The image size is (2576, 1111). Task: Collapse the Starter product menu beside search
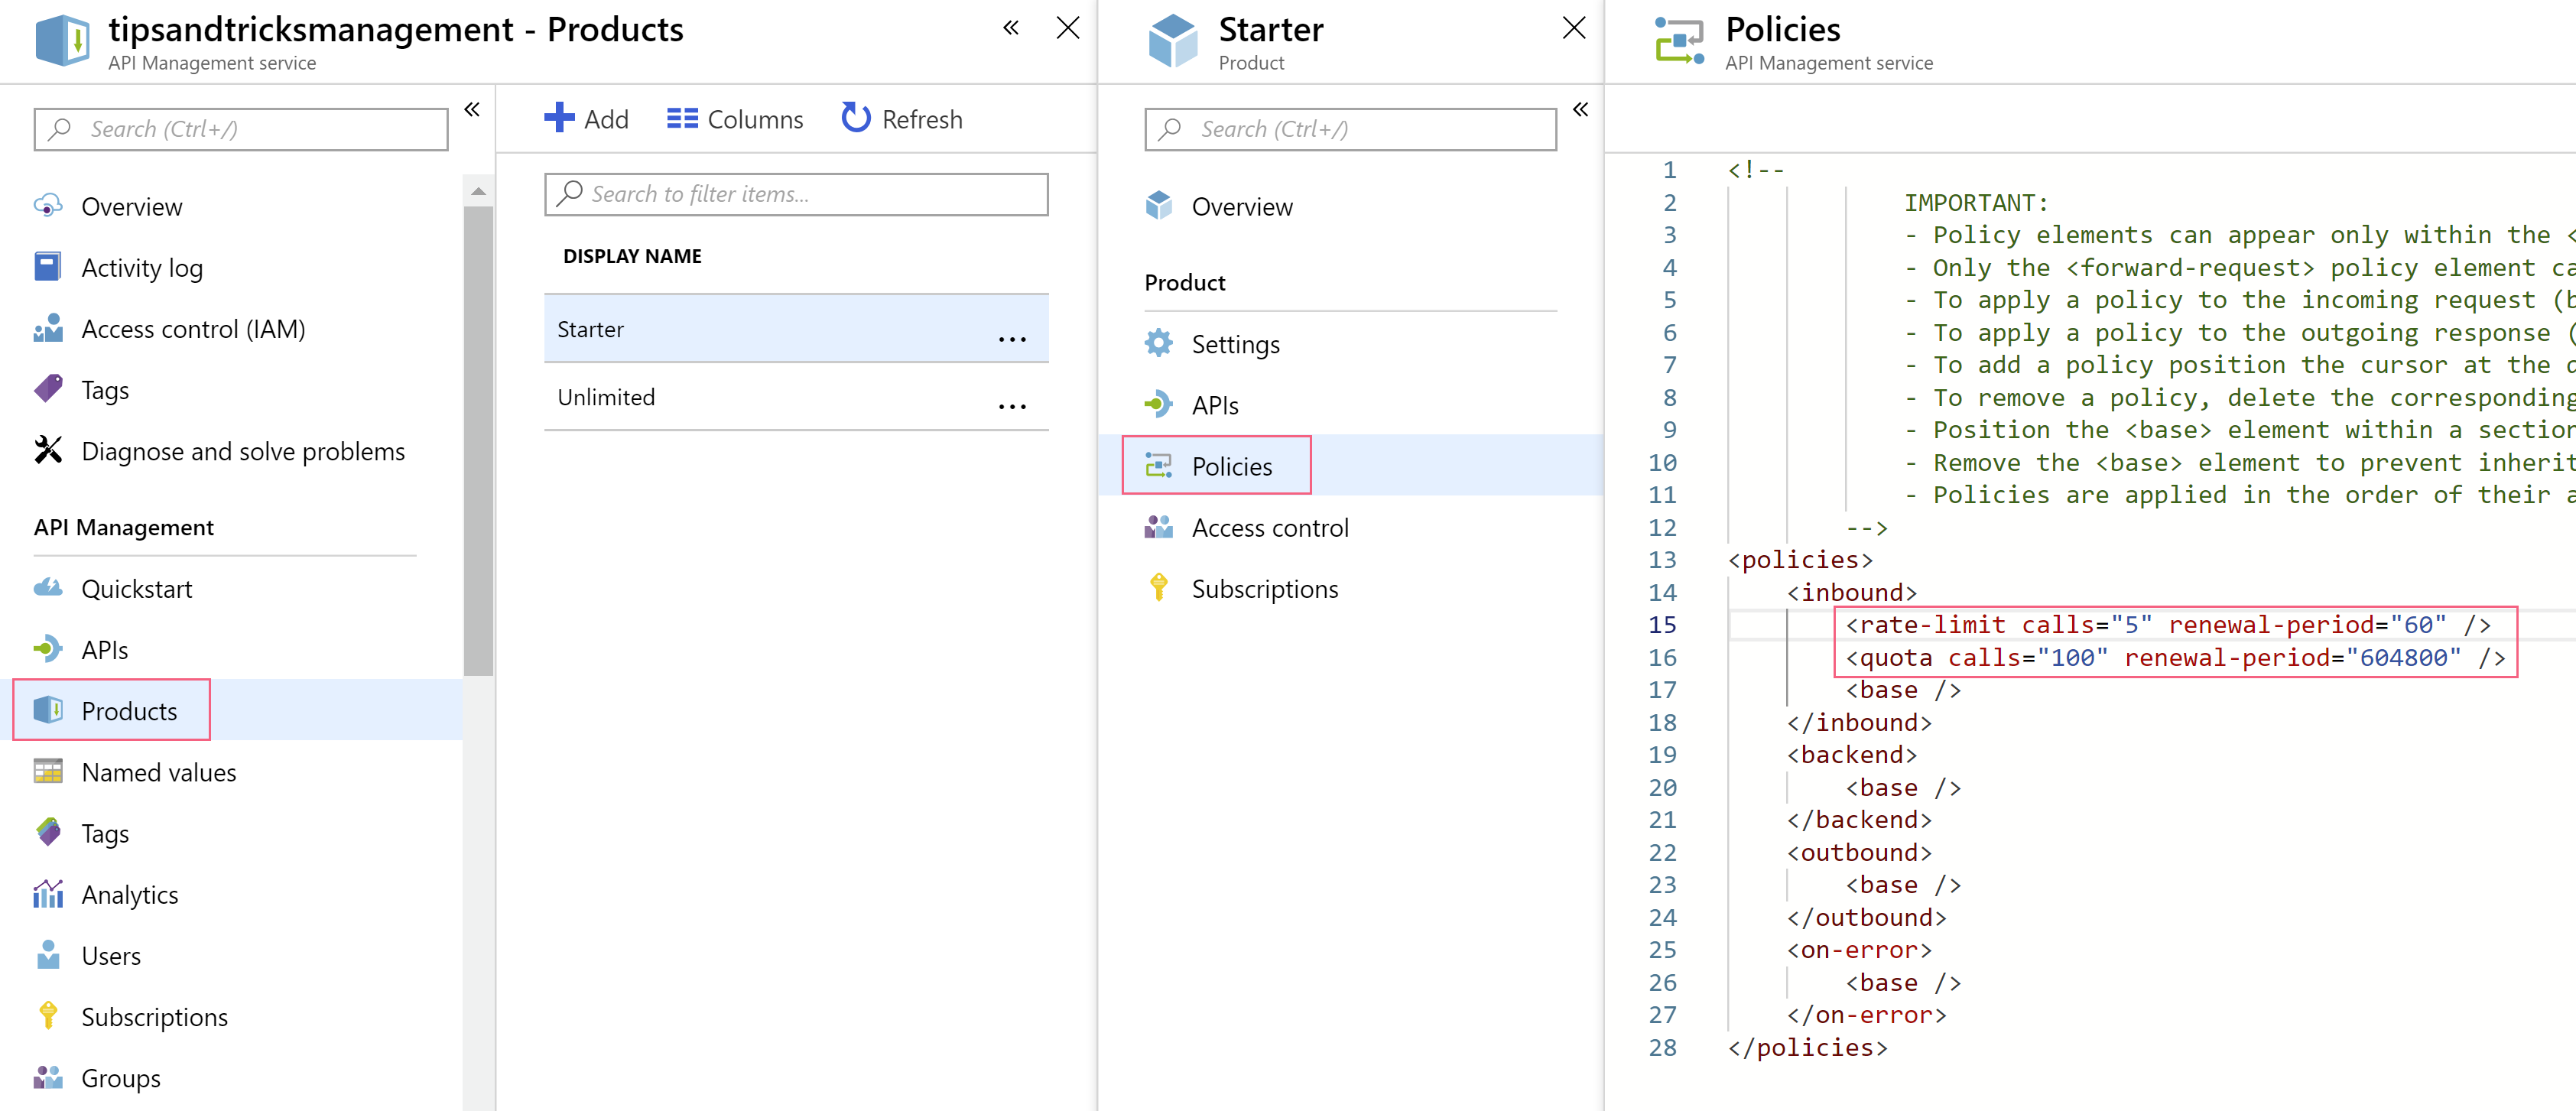point(1581,110)
